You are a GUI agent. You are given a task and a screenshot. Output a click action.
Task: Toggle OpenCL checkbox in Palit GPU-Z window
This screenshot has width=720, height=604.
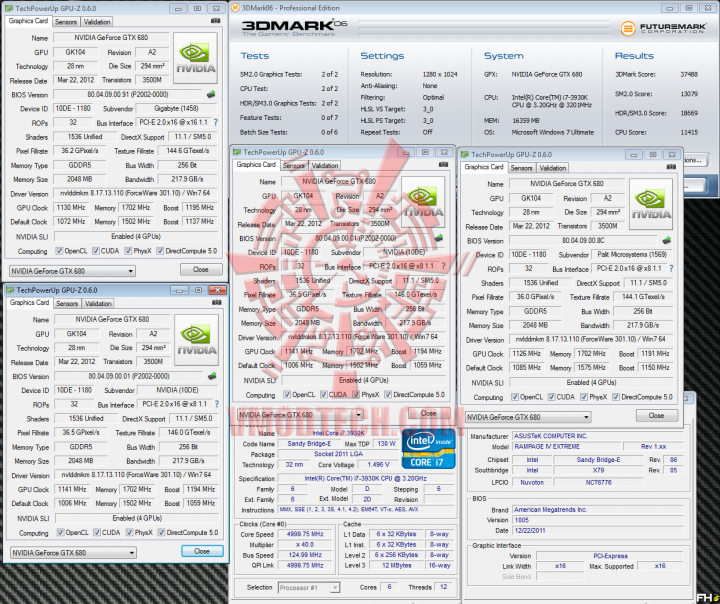click(x=515, y=397)
